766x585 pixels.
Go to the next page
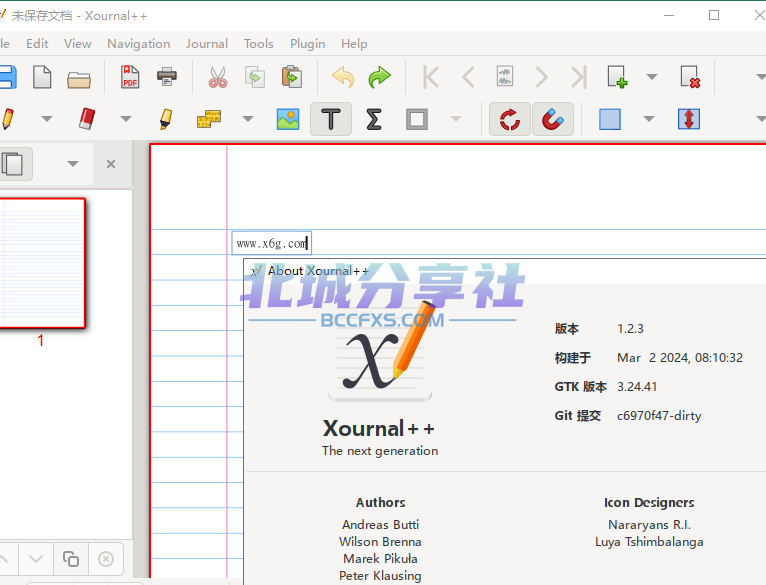(x=541, y=77)
